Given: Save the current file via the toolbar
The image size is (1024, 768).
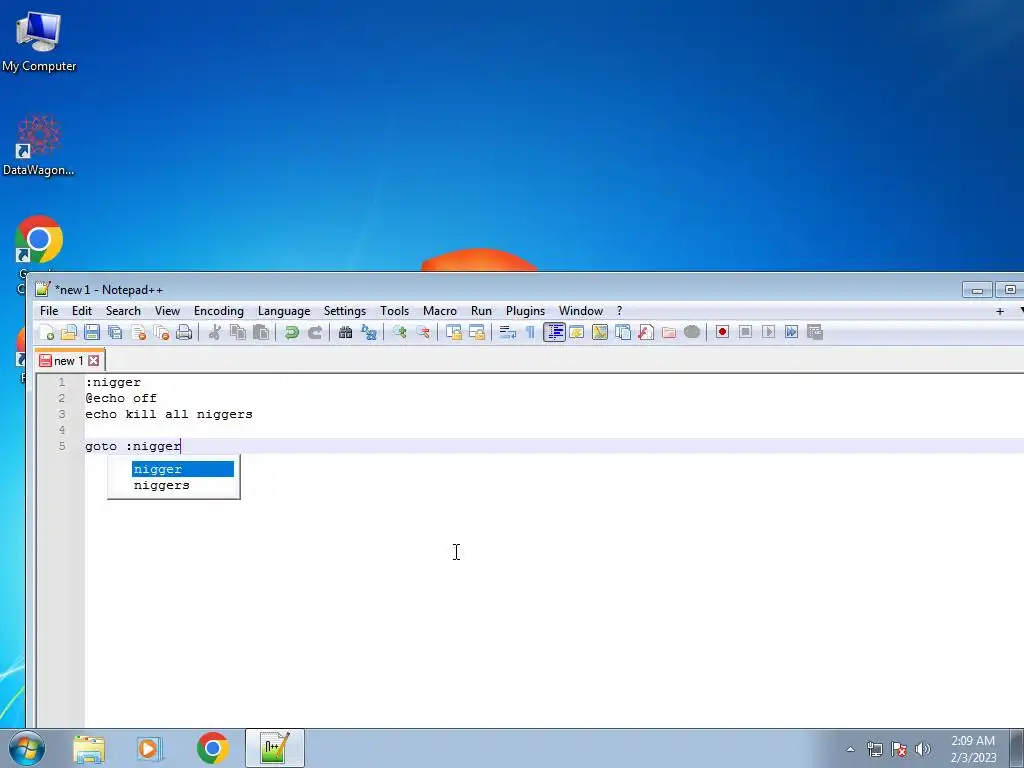Looking at the screenshot, I should click(x=92, y=332).
